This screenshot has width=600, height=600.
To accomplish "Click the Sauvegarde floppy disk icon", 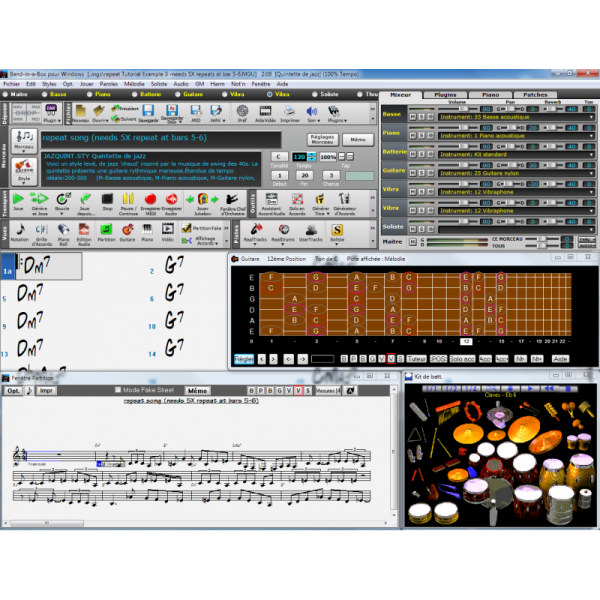I will (148, 111).
